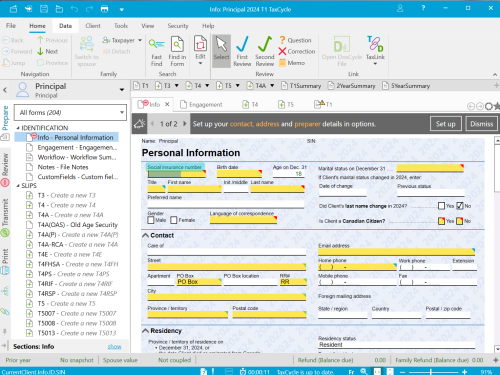Click the zoom slider in status bar
This screenshot has height=375, width=500.
431,372
